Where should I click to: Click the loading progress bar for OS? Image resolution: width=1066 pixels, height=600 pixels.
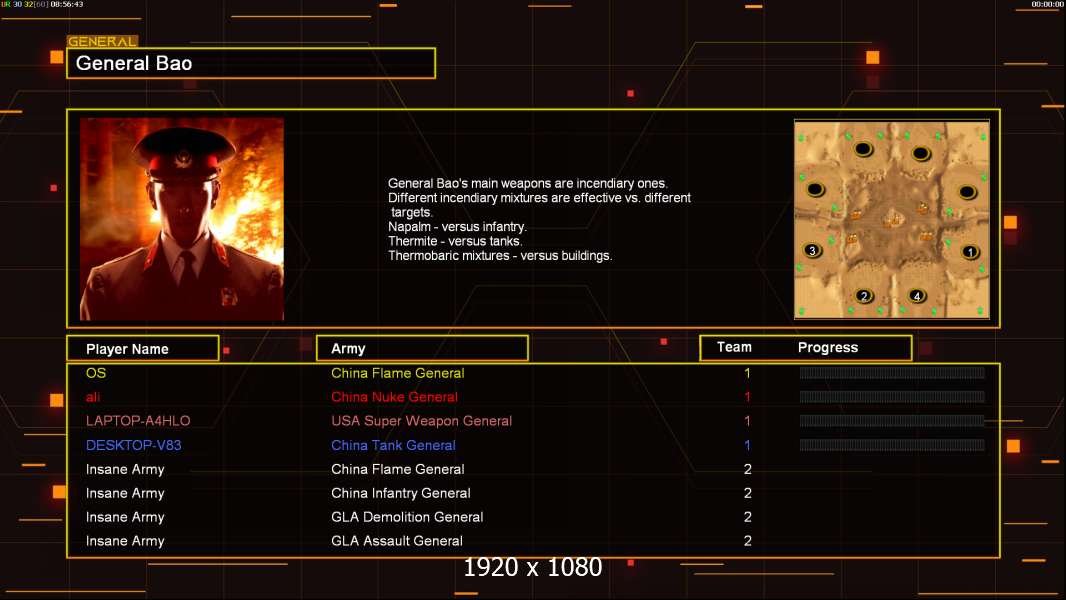tap(892, 372)
